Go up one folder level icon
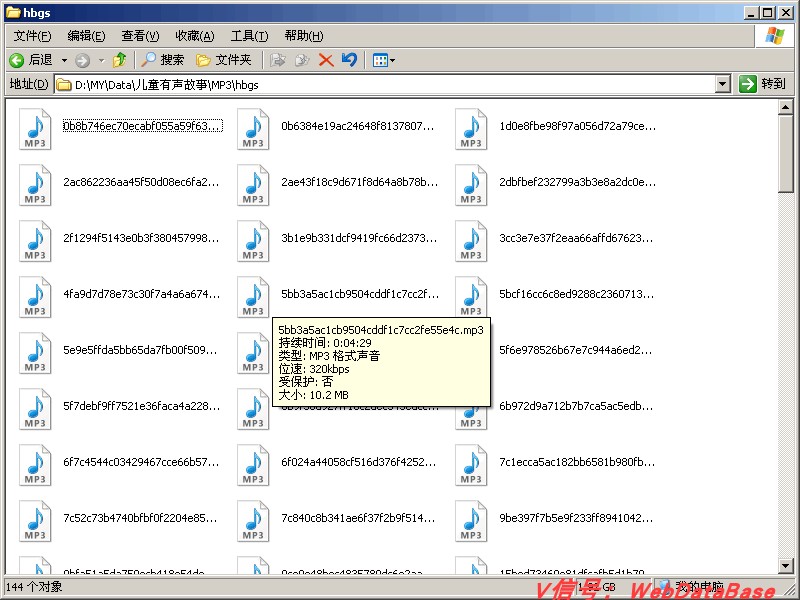Viewport: 800px width, 600px height. (119, 60)
